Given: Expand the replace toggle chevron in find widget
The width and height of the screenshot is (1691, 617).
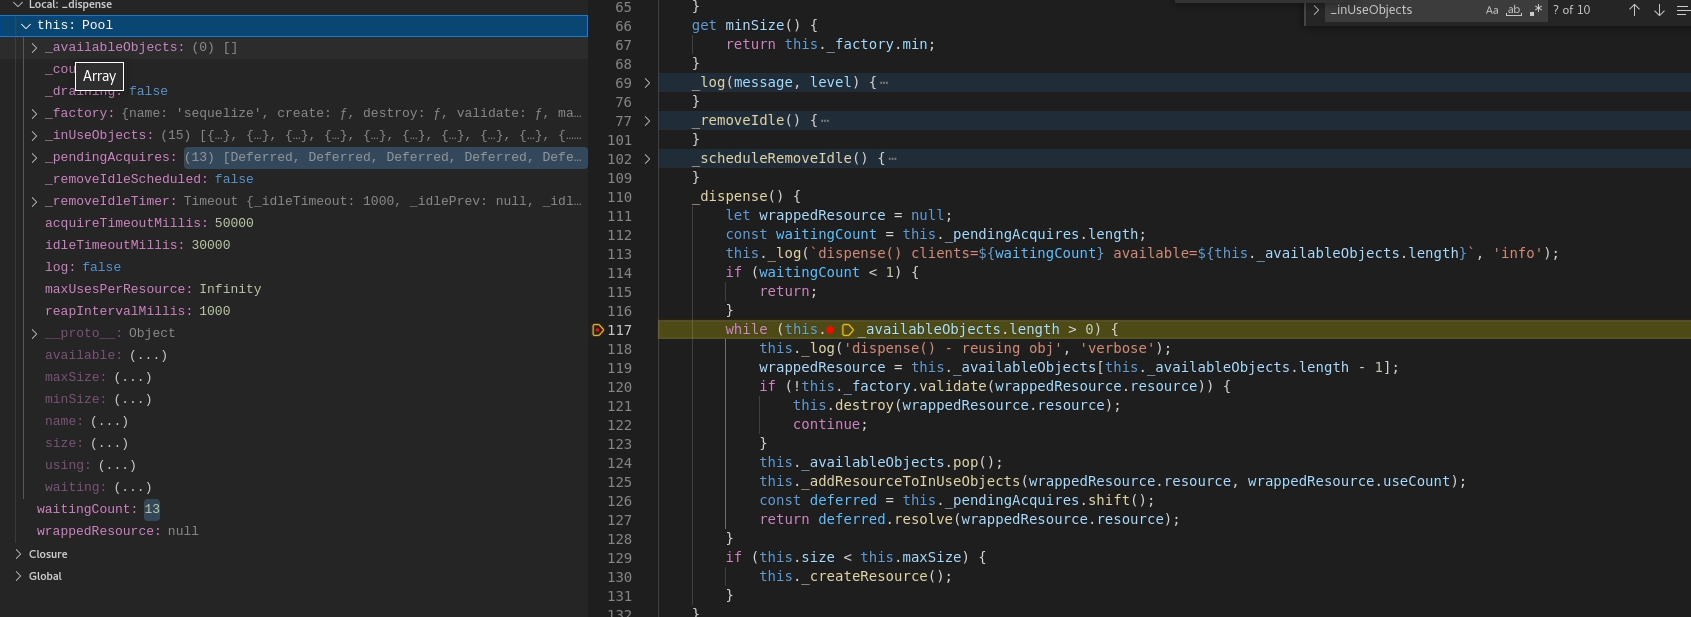Looking at the screenshot, I should (1316, 10).
